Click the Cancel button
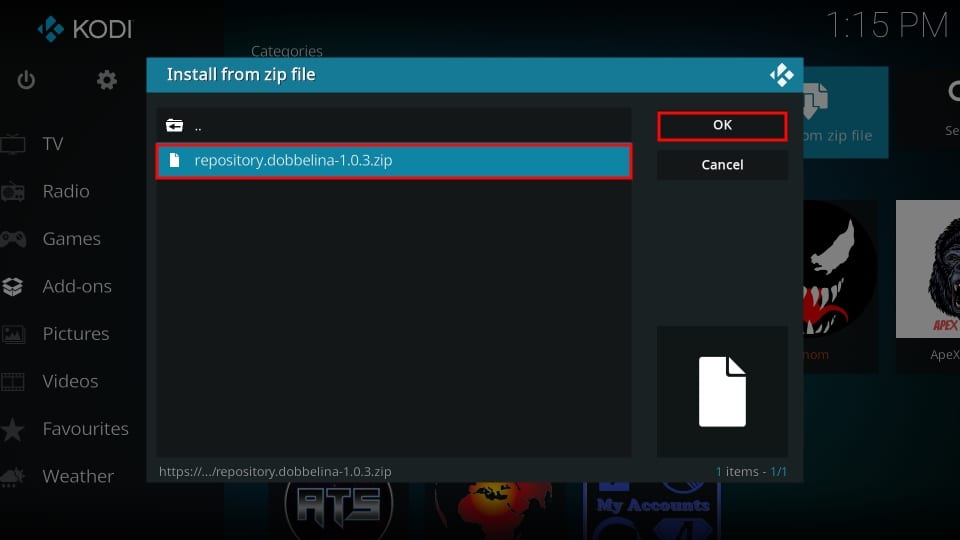The width and height of the screenshot is (960, 540). (722, 165)
